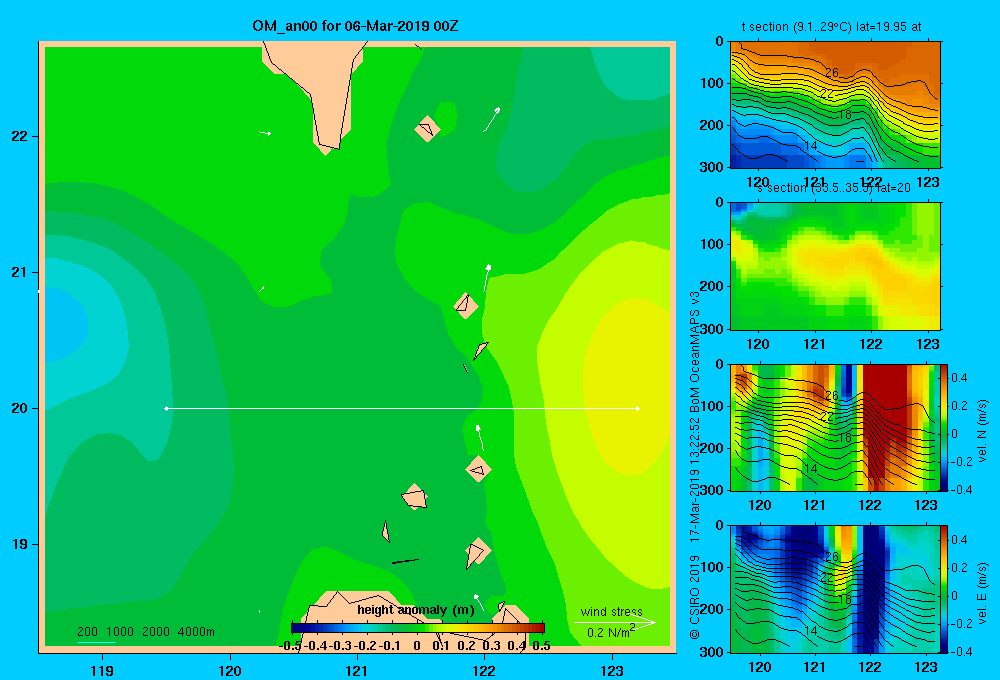Click the 0.4 tick on the vel. N scale
The image size is (1000, 680).
[x=959, y=378]
